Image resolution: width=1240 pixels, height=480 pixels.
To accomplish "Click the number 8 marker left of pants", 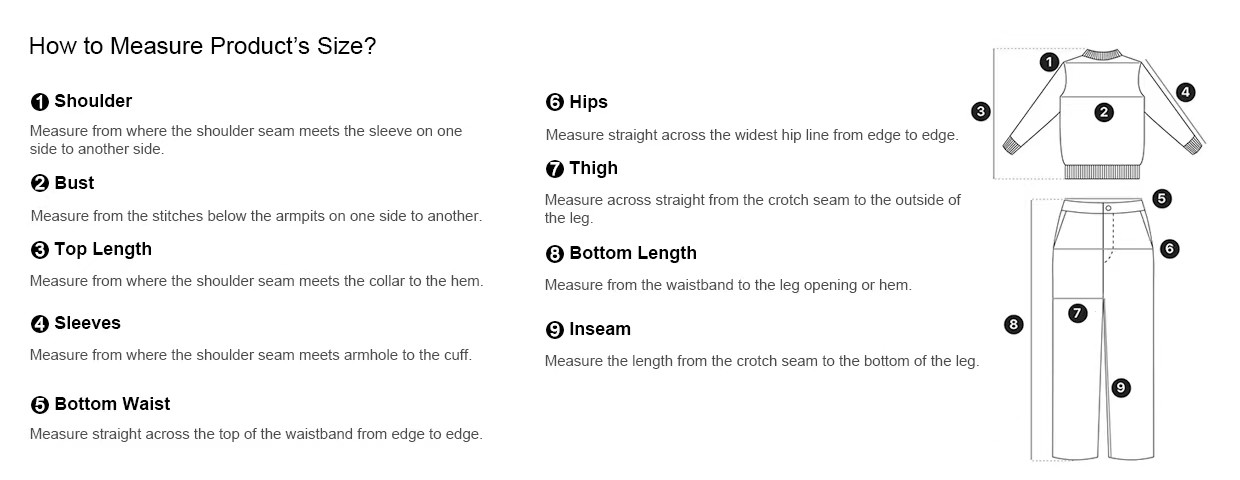I will 1014,324.
